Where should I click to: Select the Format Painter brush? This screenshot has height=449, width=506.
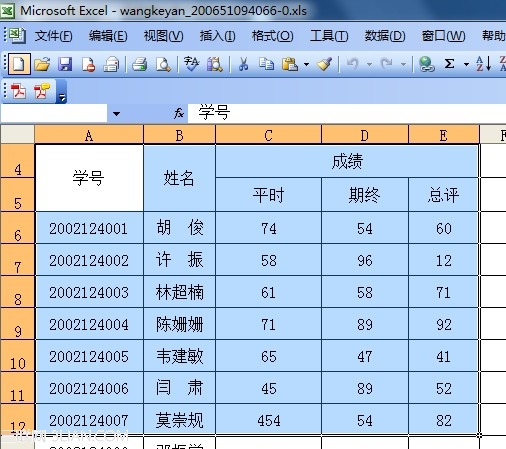[324, 64]
